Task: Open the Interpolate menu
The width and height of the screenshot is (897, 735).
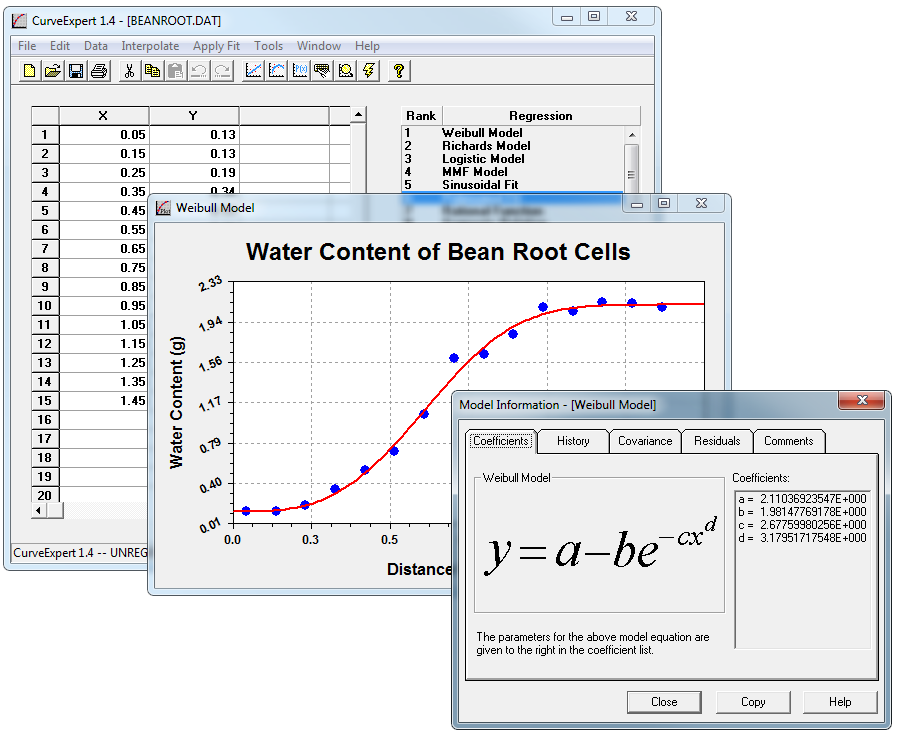Action: pyautogui.click(x=150, y=46)
